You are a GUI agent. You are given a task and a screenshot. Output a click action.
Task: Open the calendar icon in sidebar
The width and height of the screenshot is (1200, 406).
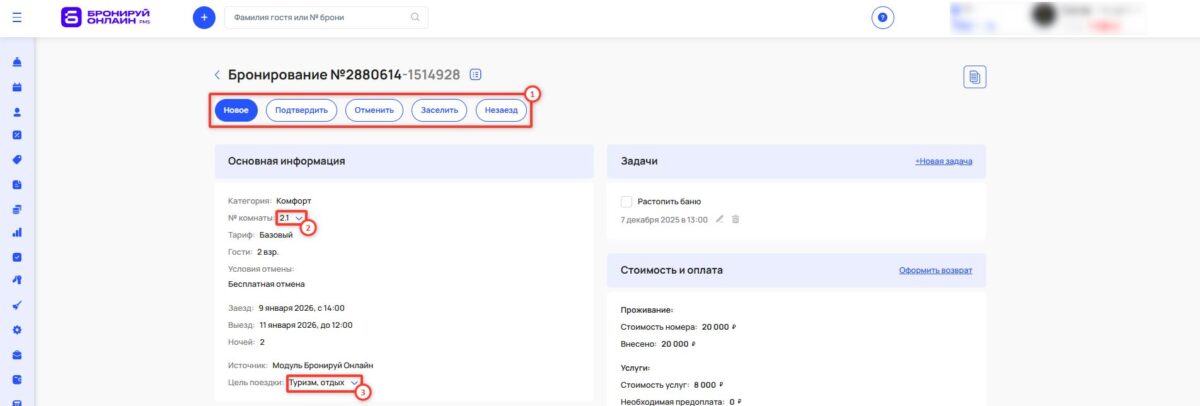click(17, 87)
